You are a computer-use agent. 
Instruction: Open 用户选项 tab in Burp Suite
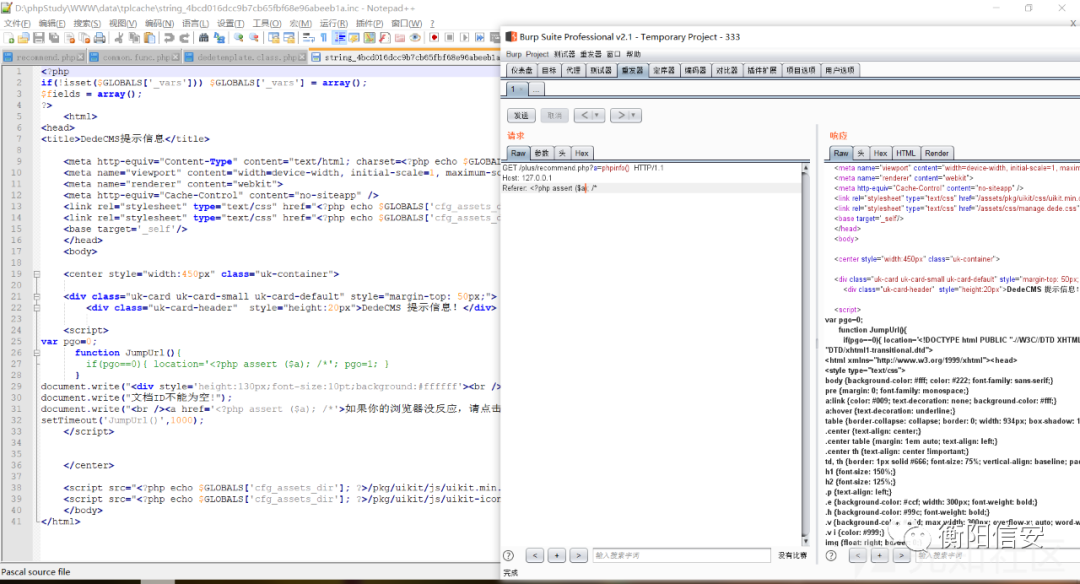pyautogui.click(x=840, y=70)
